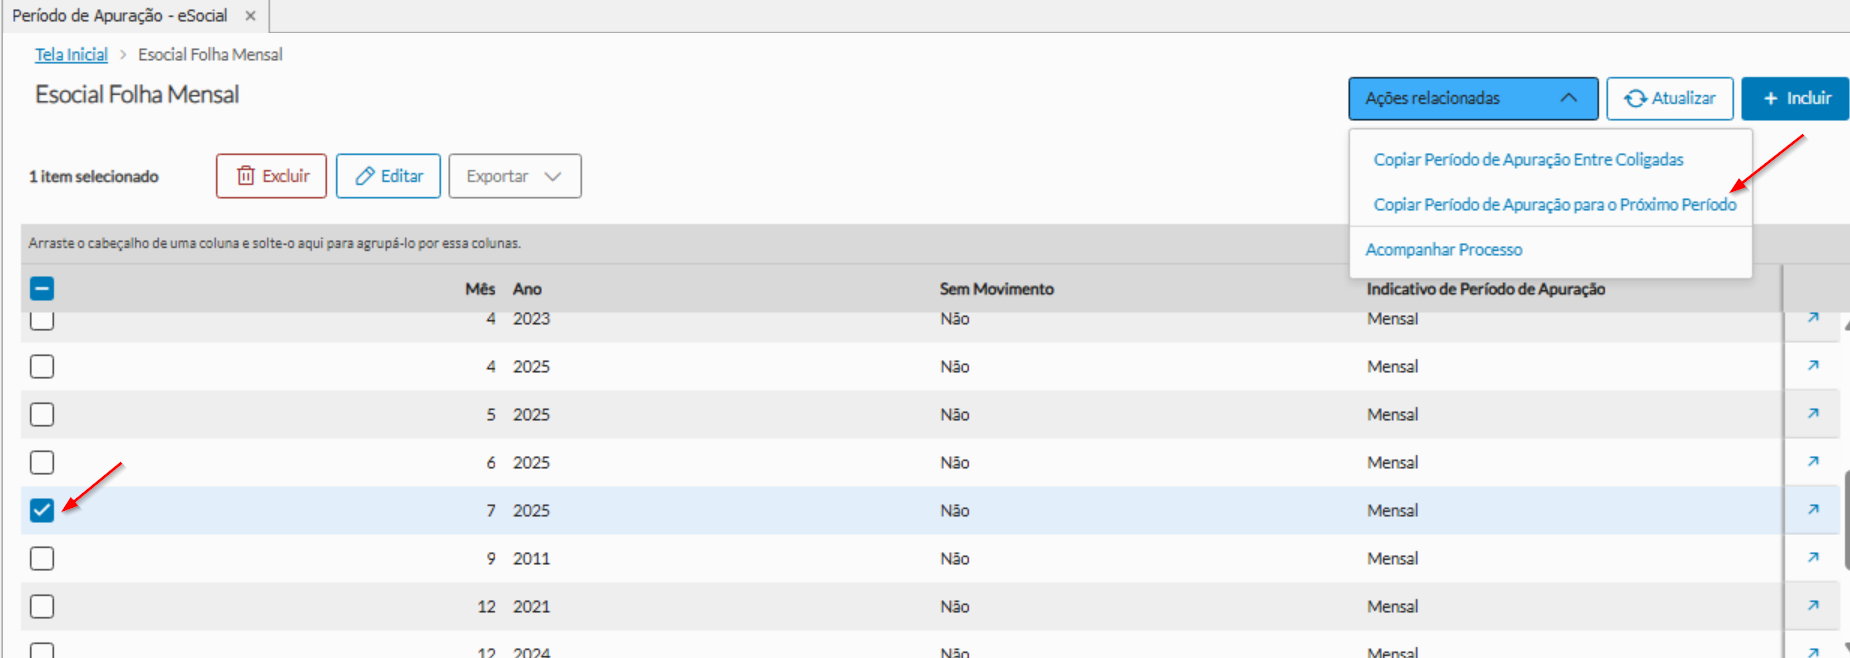Open record arrow icon for month 7 of 2025
1850x658 pixels.
pyautogui.click(x=1813, y=510)
